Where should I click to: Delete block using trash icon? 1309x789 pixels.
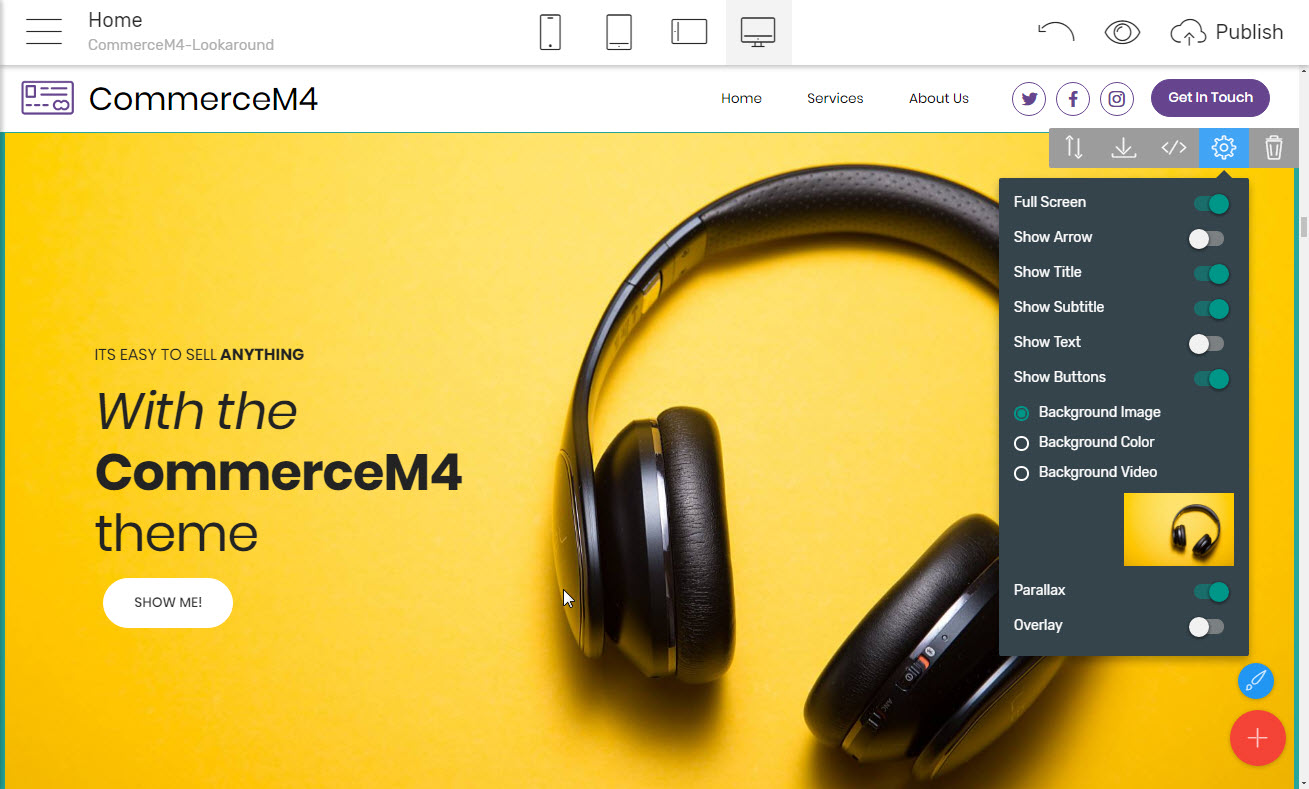(x=1273, y=148)
